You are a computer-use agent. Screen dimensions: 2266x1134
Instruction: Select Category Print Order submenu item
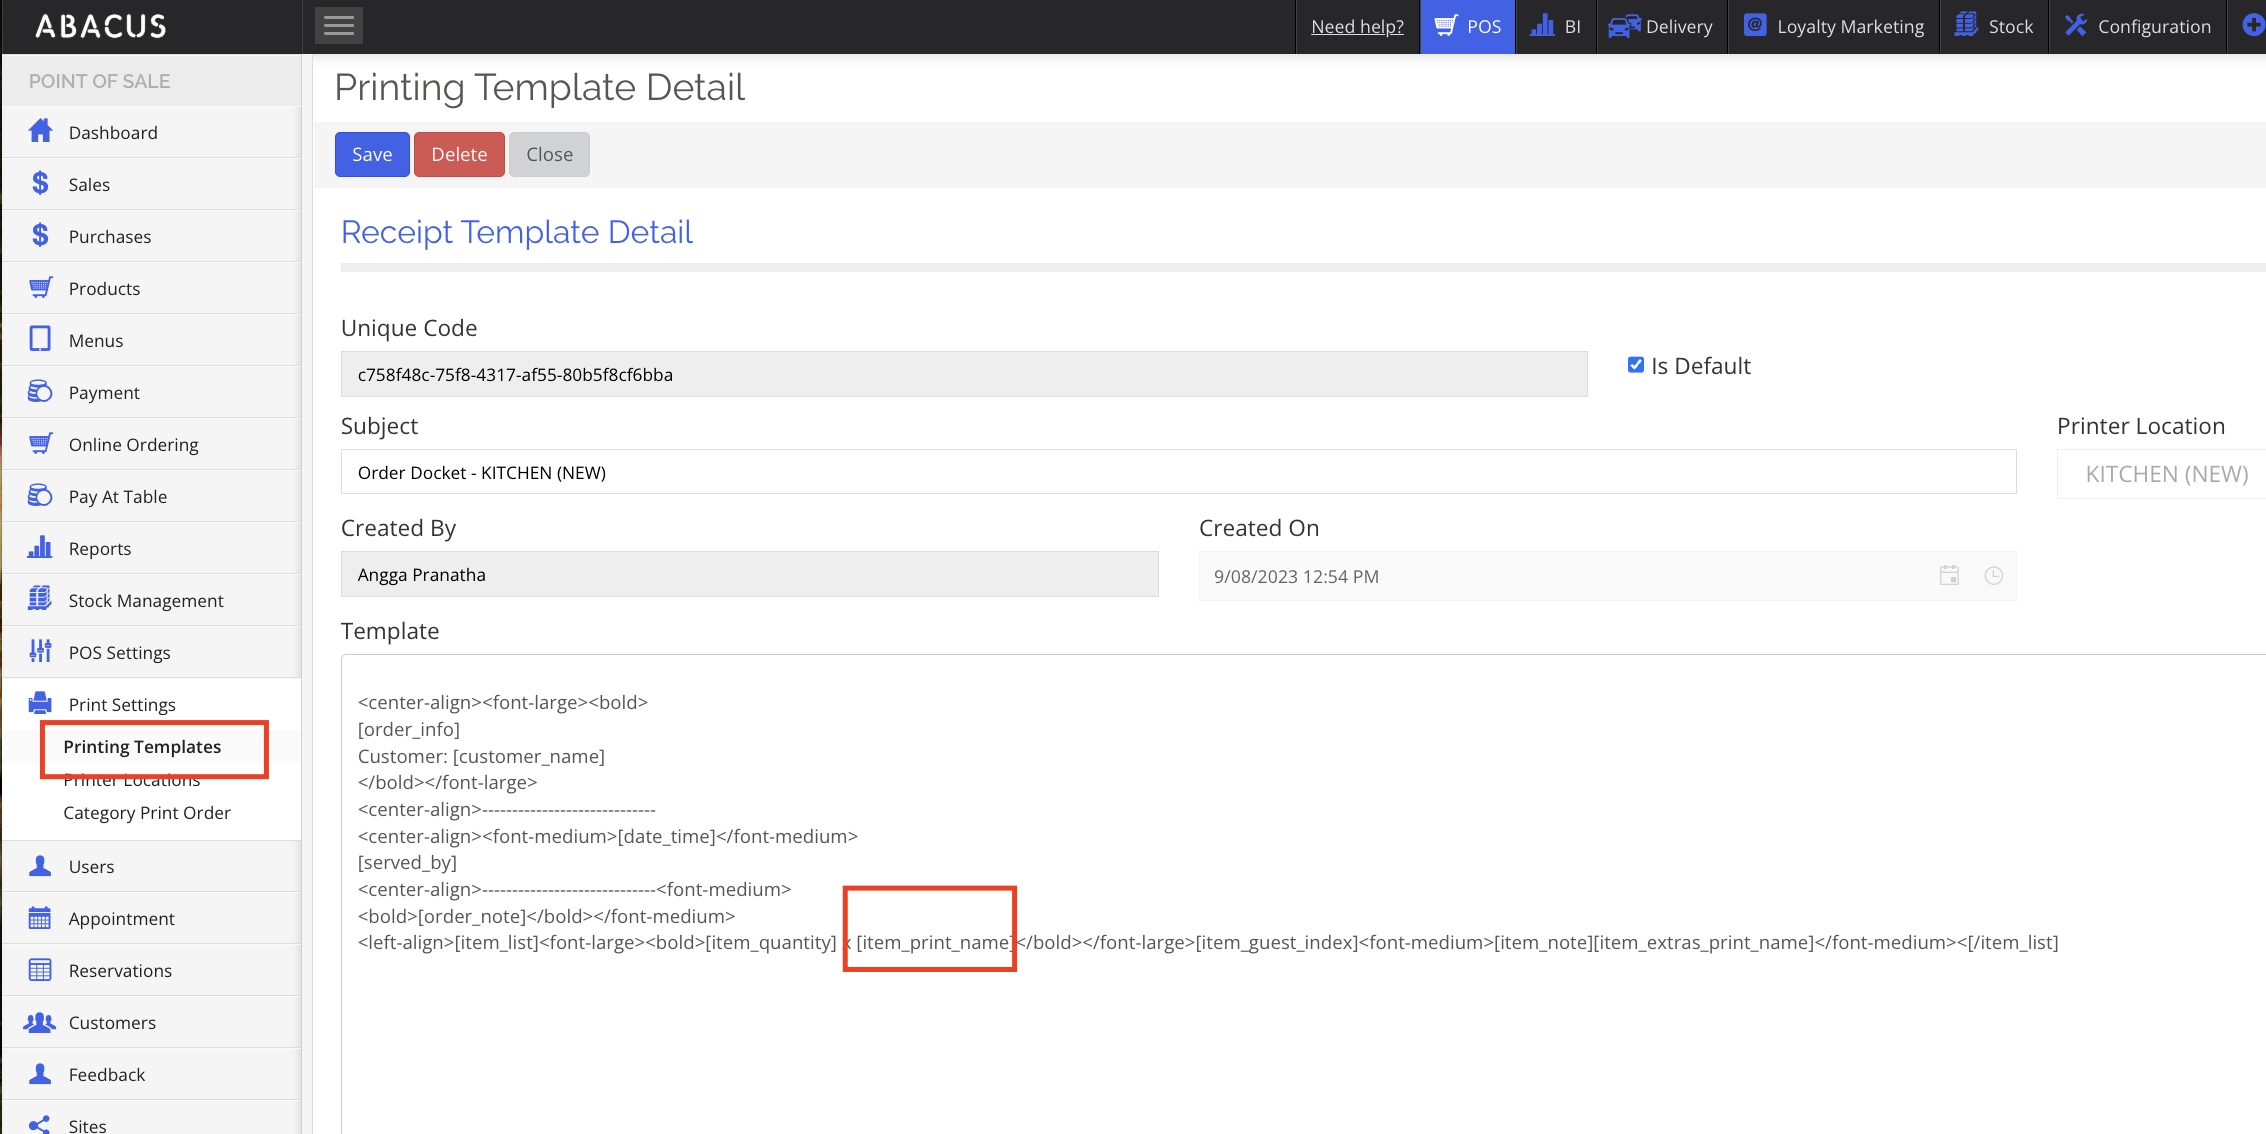(147, 812)
